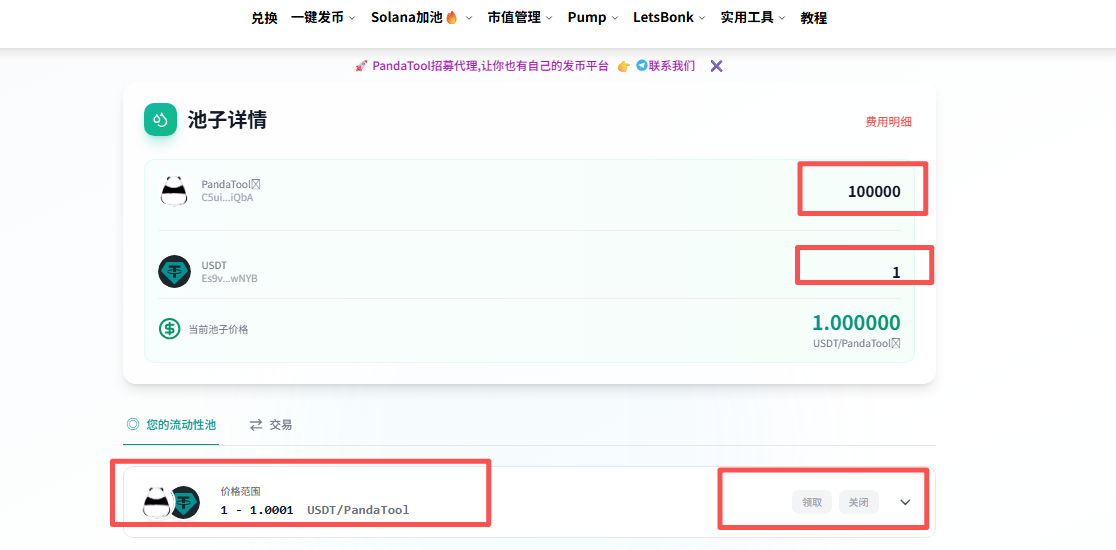Open the 一键发币 dropdown menu

(x=322, y=18)
